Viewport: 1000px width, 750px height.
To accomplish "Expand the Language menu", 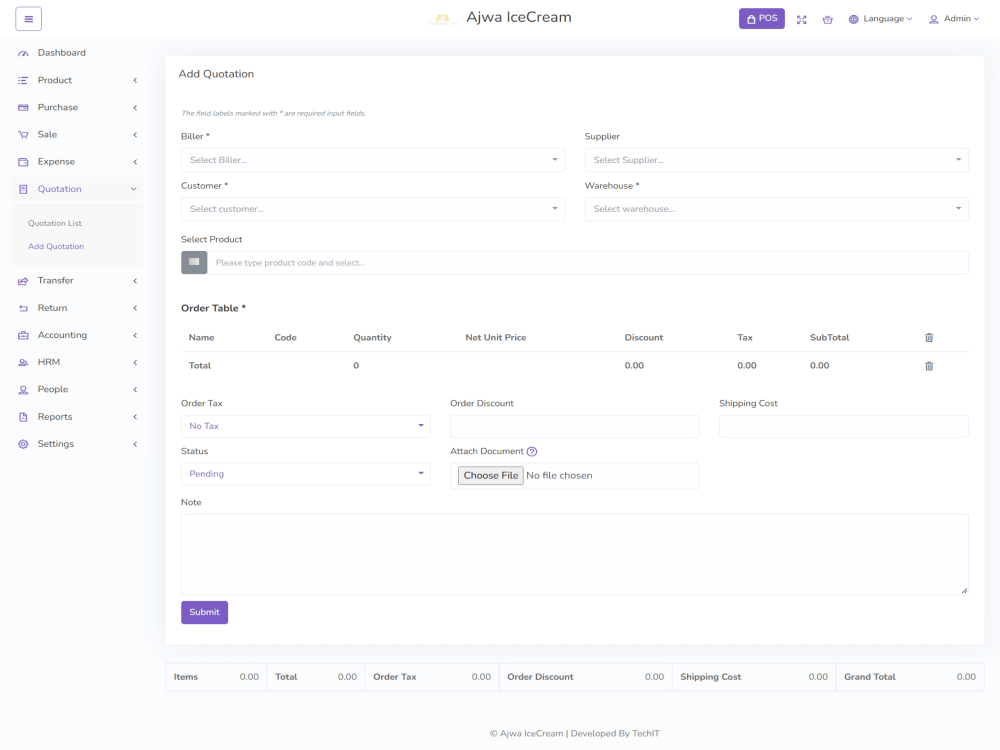I will [x=879, y=18].
